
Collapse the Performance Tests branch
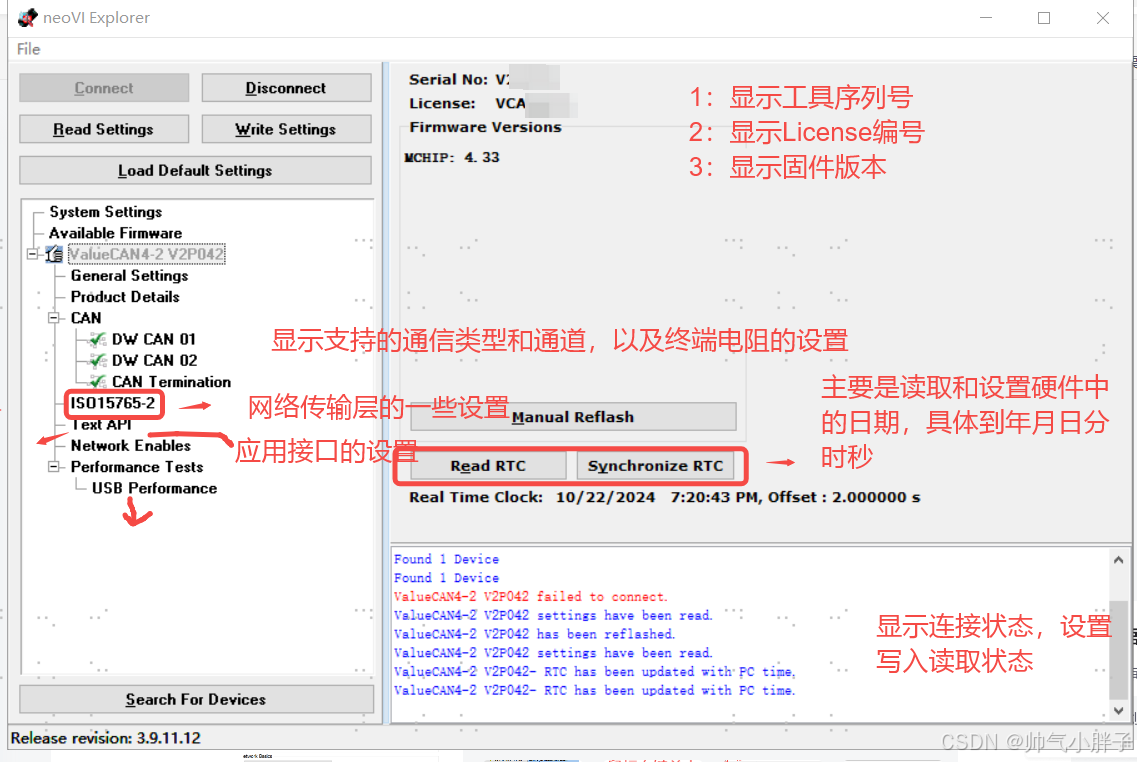click(x=53, y=467)
